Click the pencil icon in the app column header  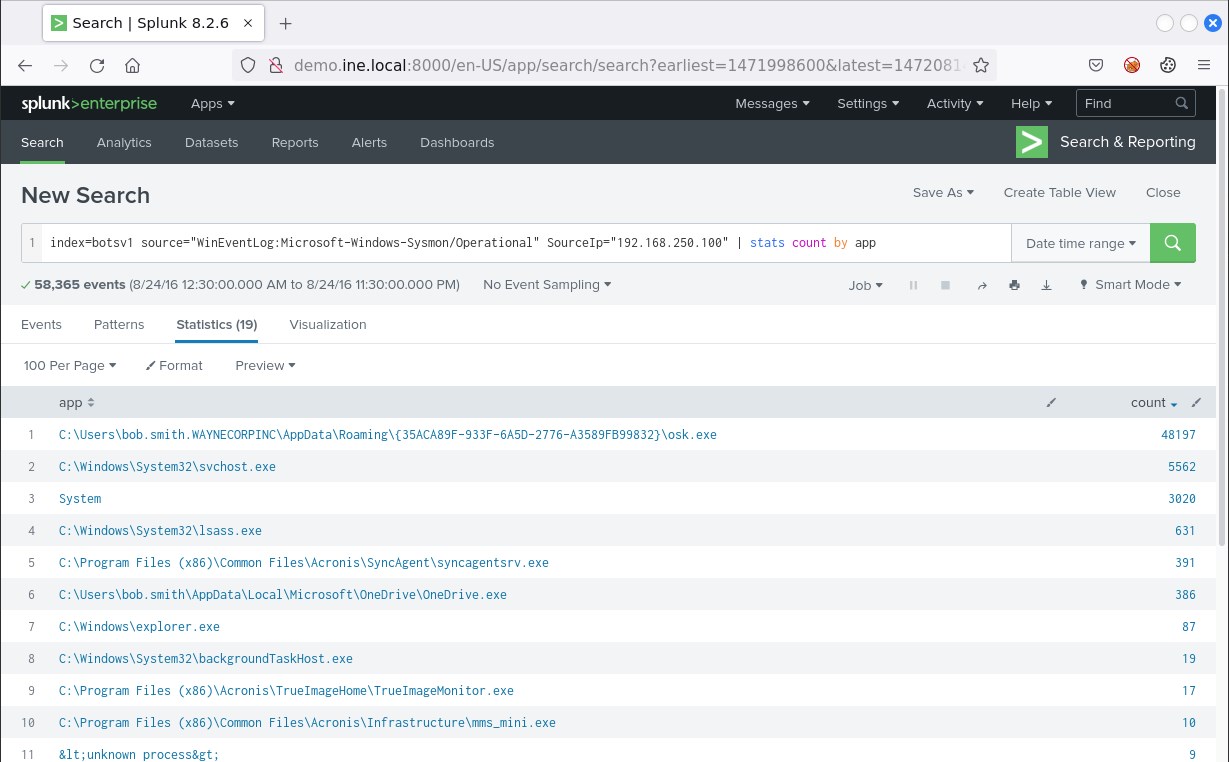click(x=1051, y=402)
